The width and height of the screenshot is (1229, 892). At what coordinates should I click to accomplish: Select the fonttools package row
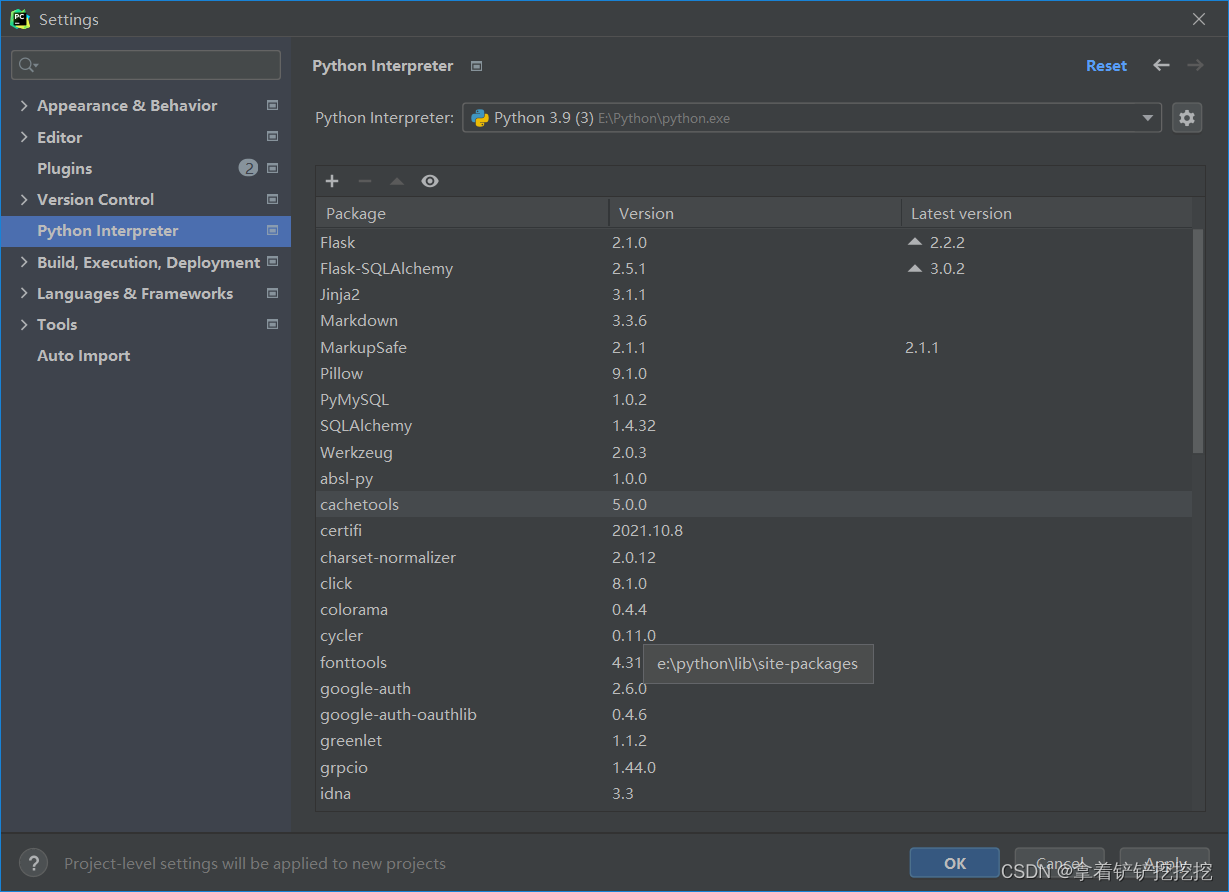[x=754, y=662]
